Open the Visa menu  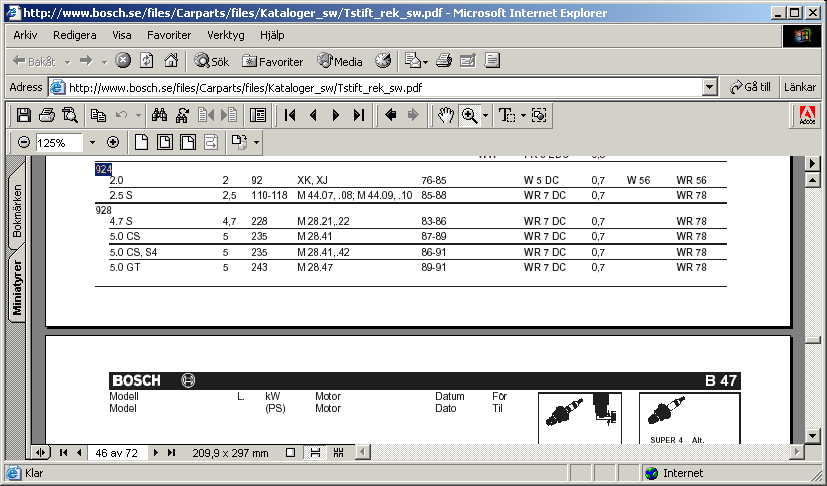pyautogui.click(x=122, y=35)
